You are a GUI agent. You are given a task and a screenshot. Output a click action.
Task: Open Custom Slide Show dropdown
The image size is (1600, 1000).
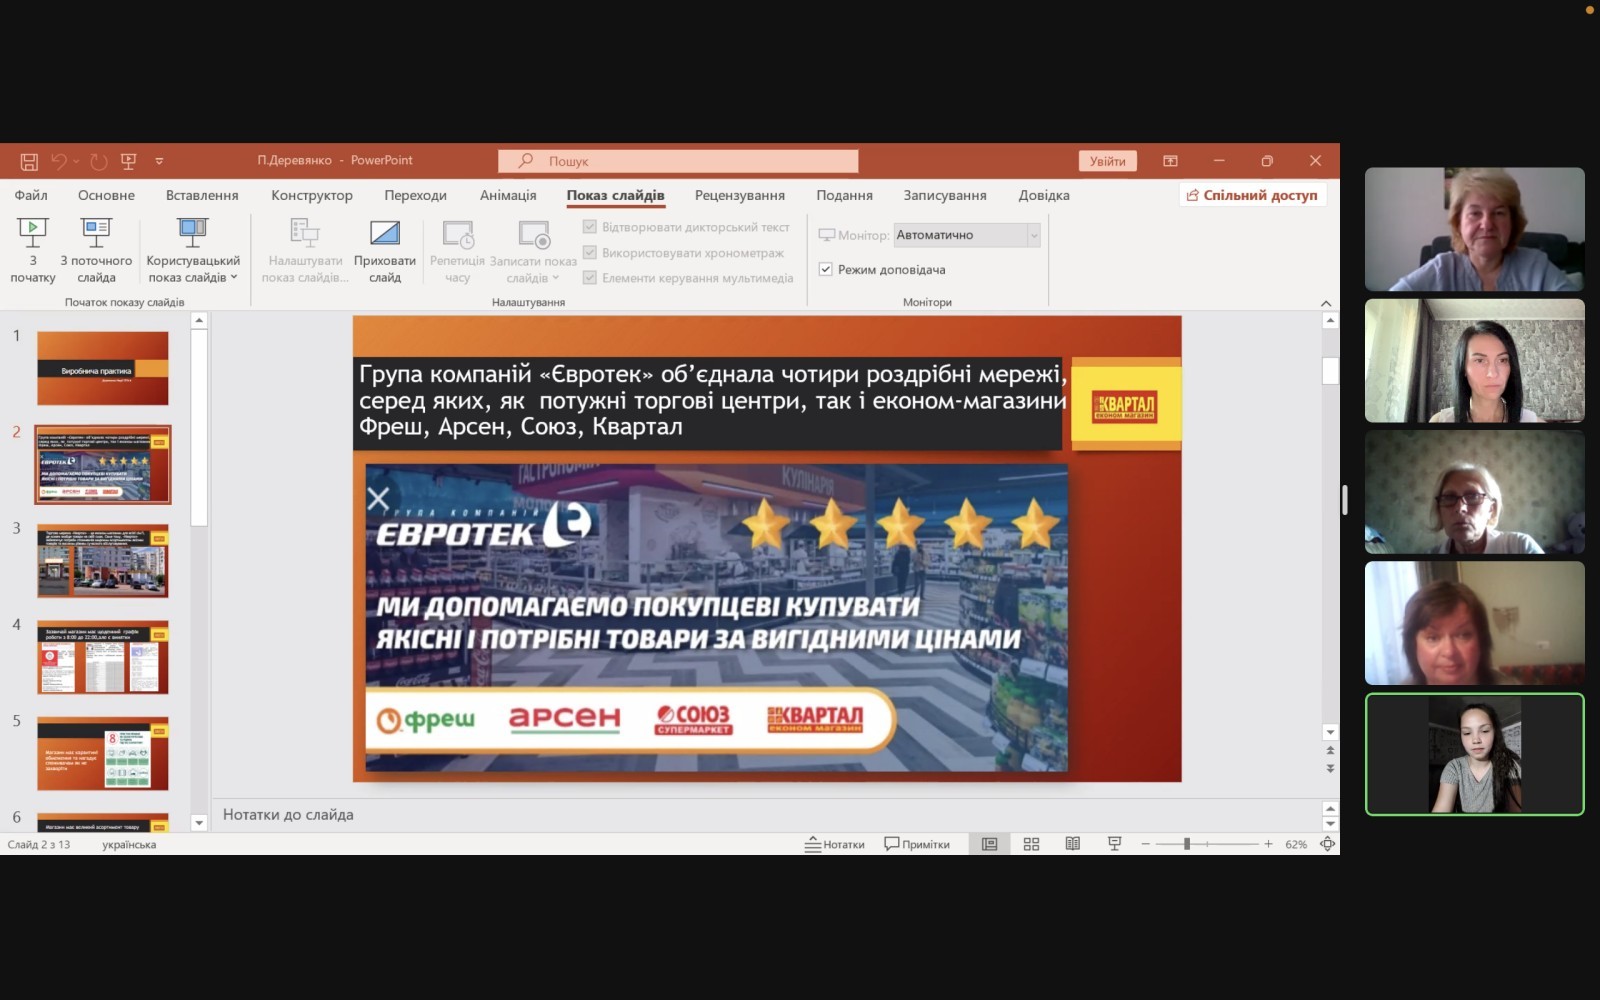click(x=193, y=251)
